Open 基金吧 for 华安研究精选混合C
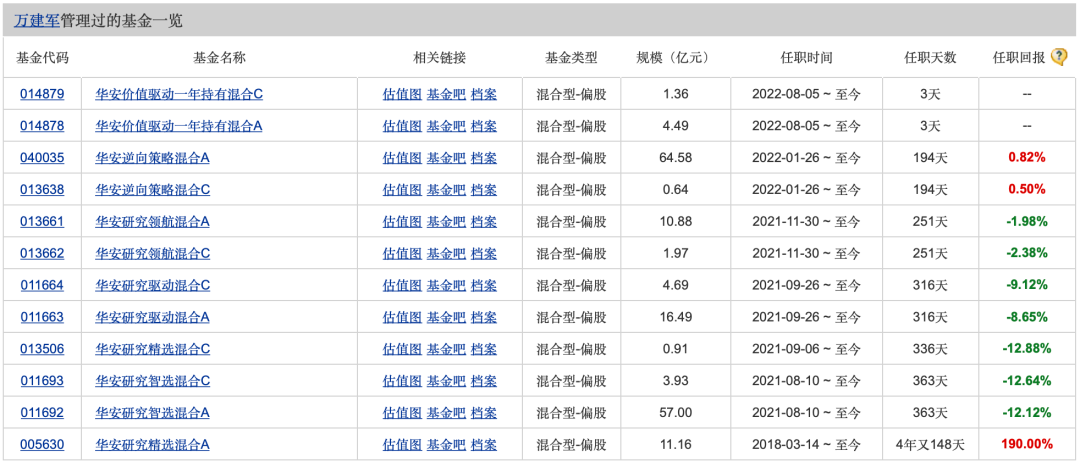Image resolution: width=1080 pixels, height=467 pixels. click(446, 349)
